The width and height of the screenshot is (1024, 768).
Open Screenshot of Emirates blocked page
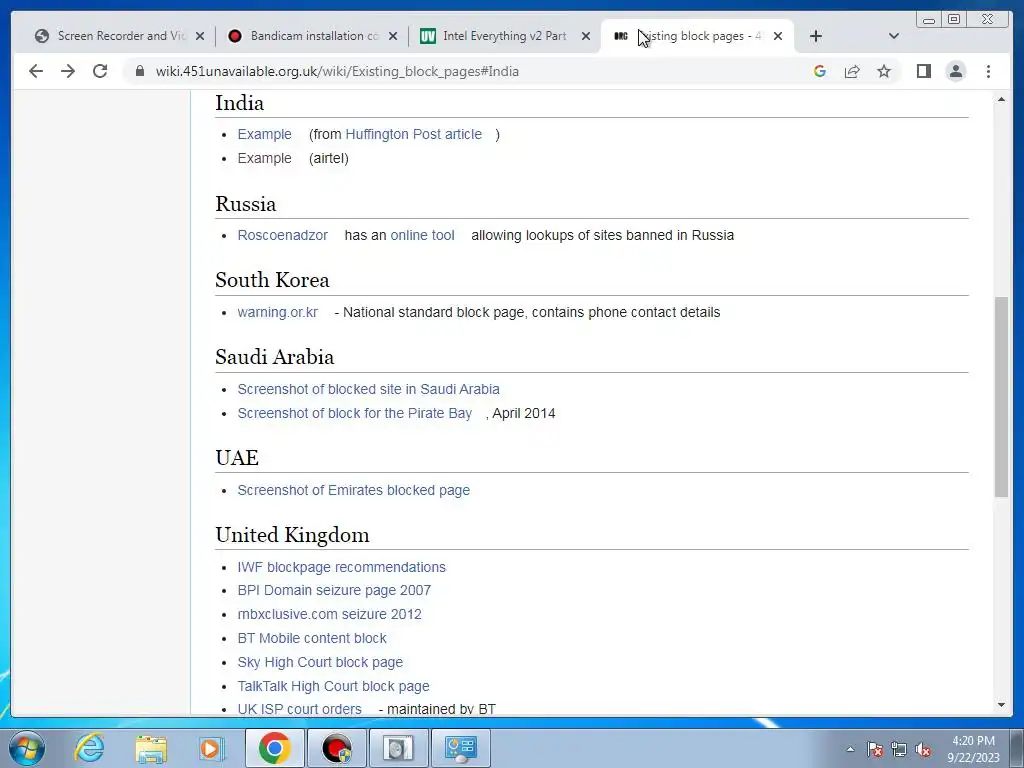click(x=353, y=490)
